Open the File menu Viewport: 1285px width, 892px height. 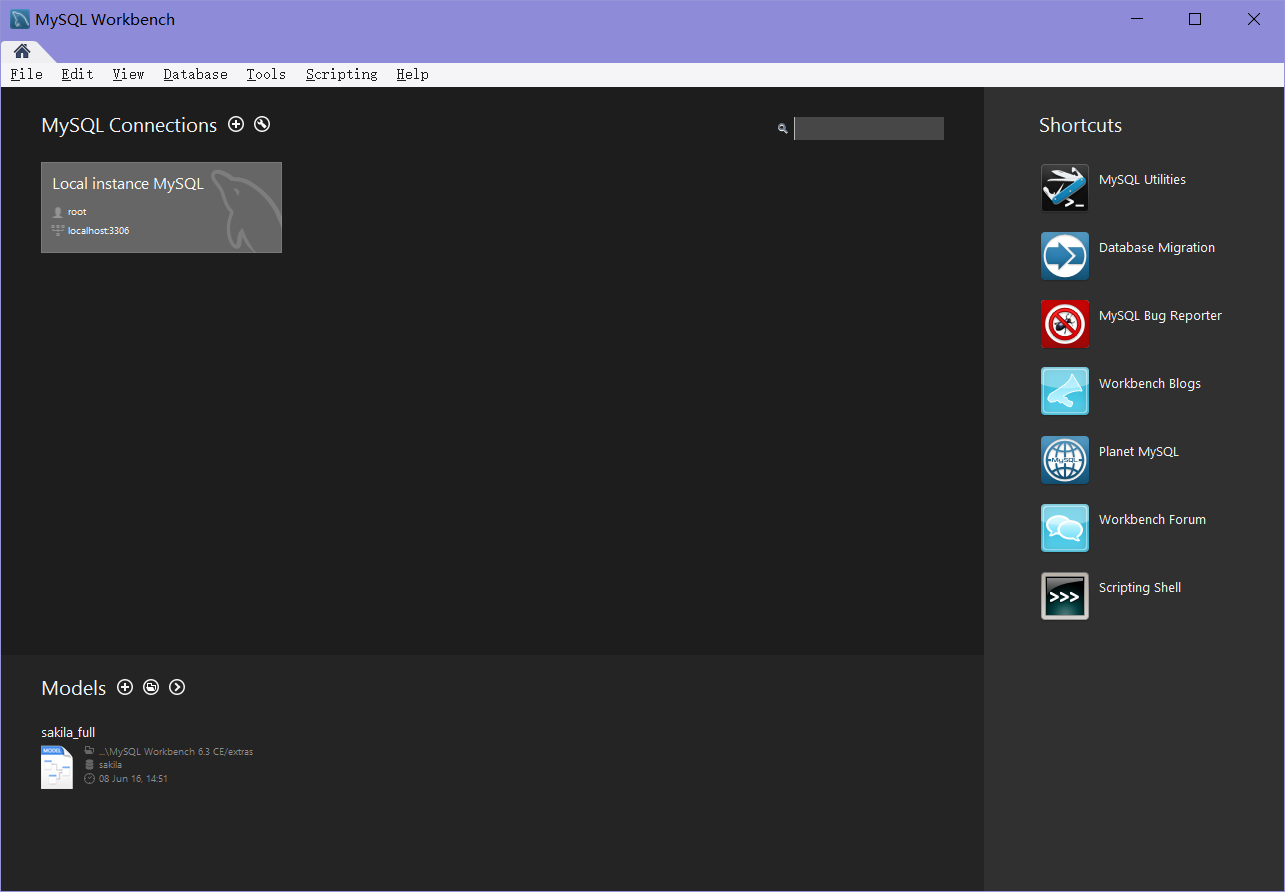pyautogui.click(x=27, y=74)
